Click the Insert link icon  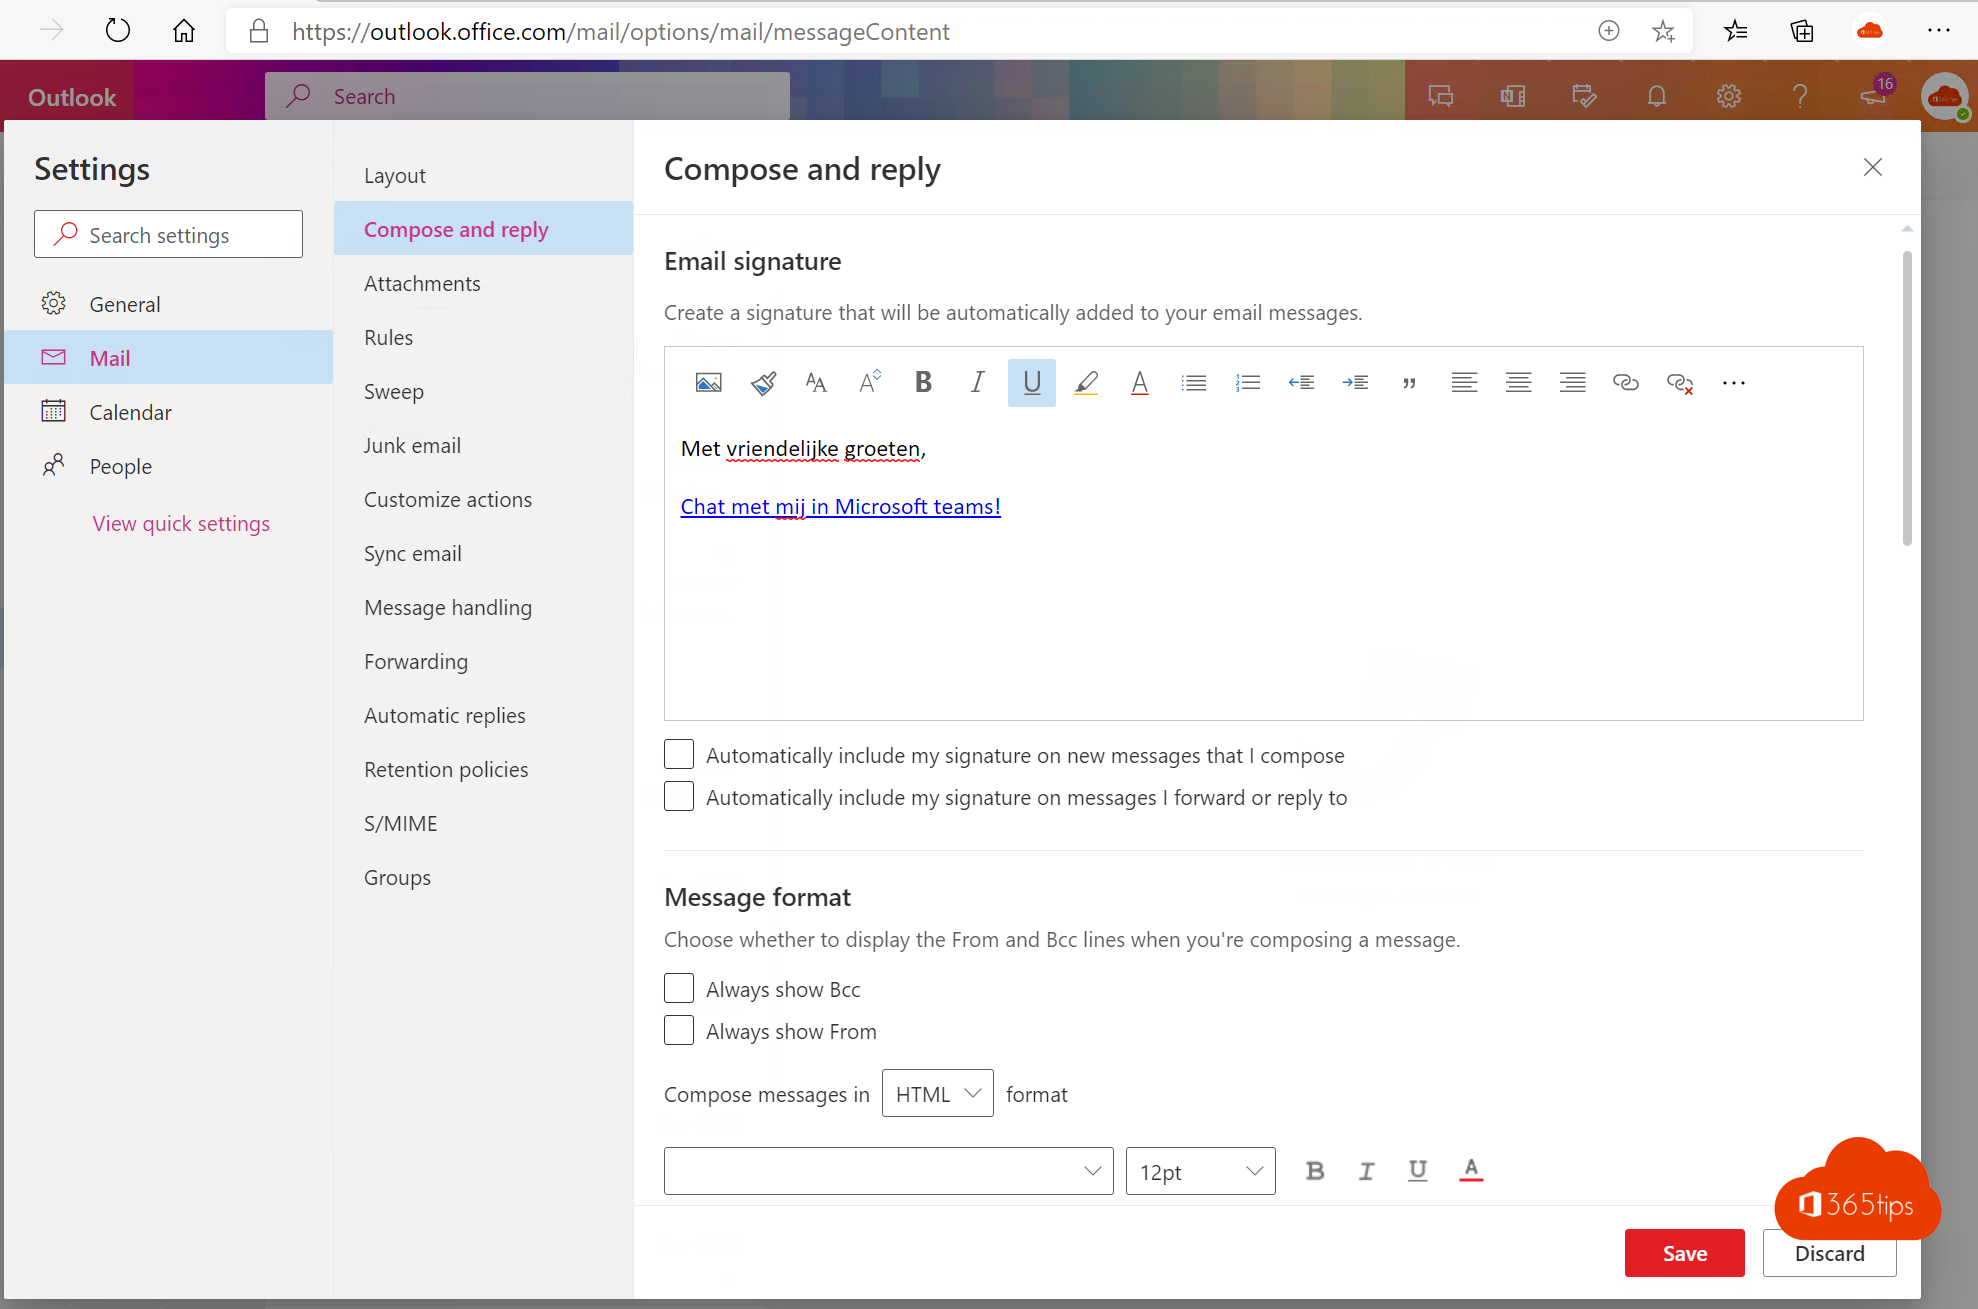point(1624,383)
